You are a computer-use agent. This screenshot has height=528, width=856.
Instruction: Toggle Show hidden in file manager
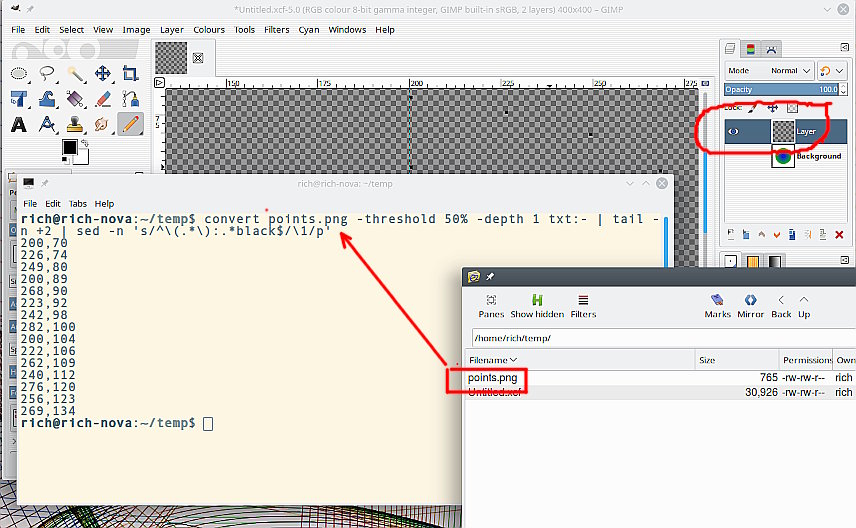pyautogui.click(x=537, y=306)
